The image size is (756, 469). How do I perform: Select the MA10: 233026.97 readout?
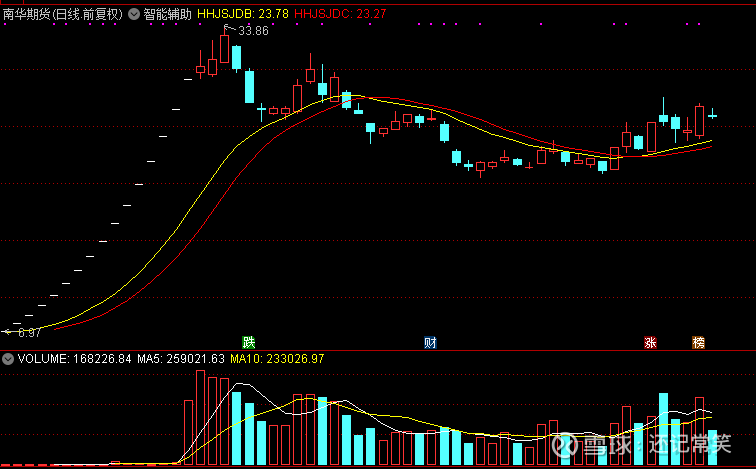point(277,359)
